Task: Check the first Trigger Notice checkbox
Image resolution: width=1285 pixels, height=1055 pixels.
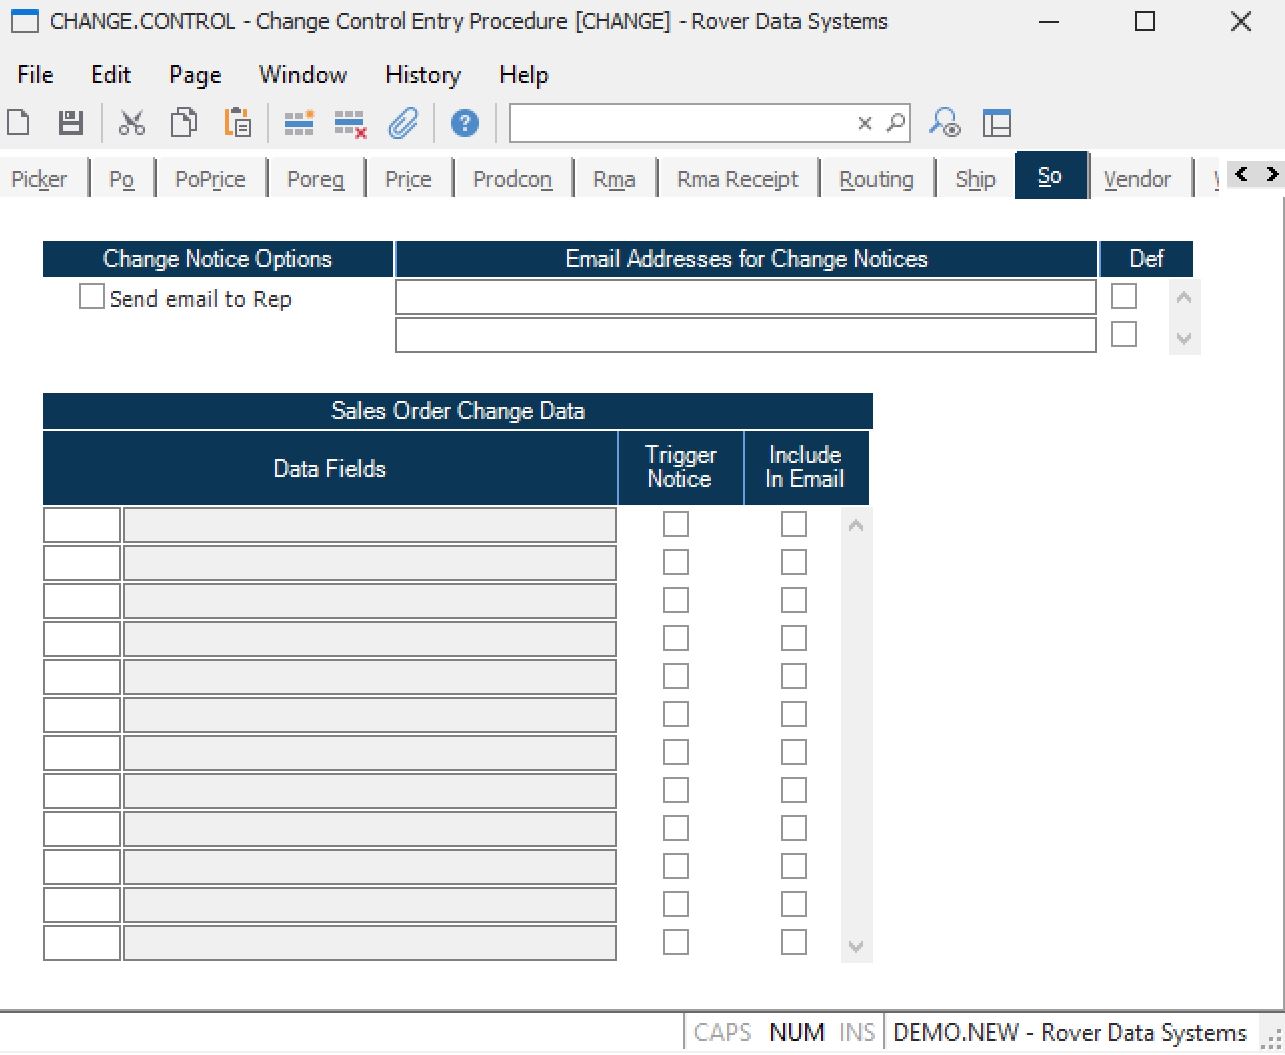Action: coord(676,524)
